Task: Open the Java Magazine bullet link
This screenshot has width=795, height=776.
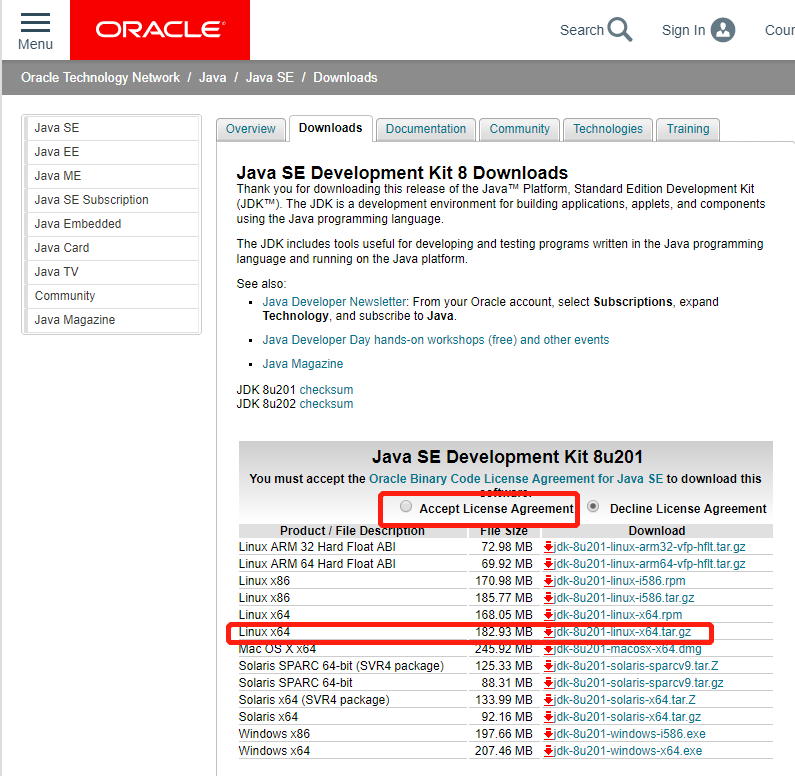Action: (x=303, y=364)
